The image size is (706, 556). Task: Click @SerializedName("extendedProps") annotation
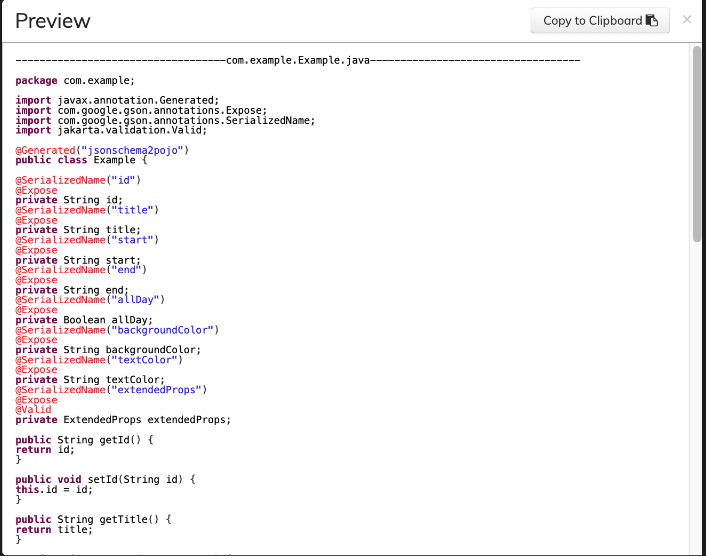point(111,390)
